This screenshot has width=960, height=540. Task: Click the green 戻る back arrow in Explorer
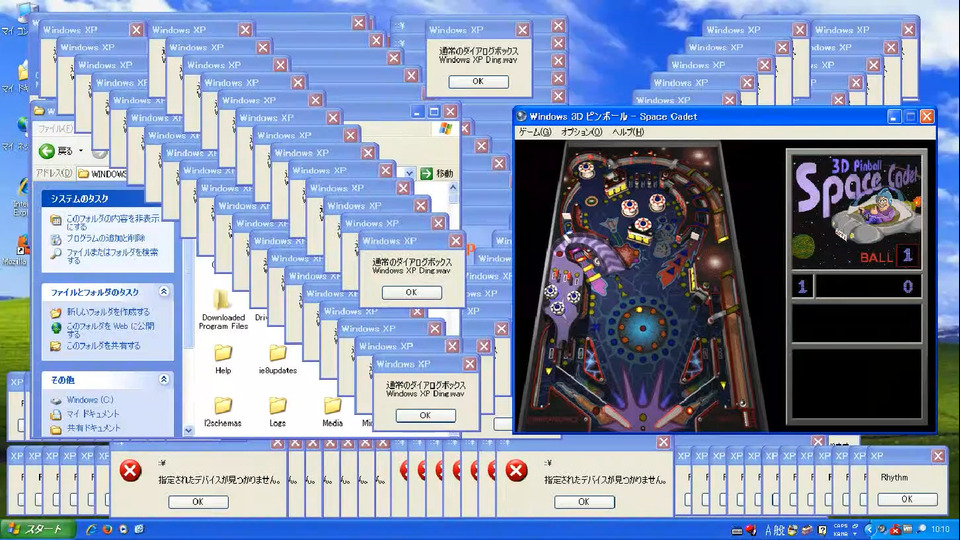[x=47, y=151]
